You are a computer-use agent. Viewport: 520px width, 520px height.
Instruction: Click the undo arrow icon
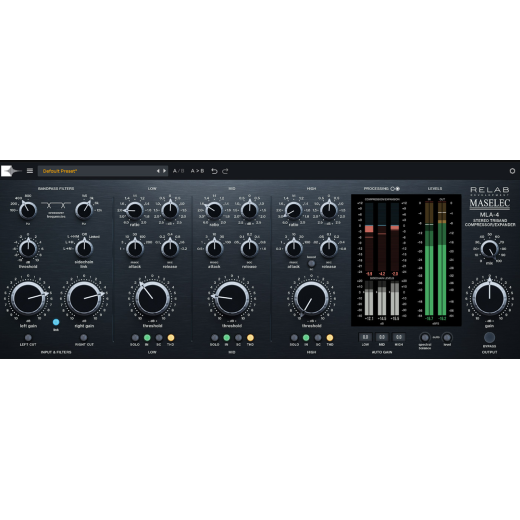pyautogui.click(x=214, y=171)
